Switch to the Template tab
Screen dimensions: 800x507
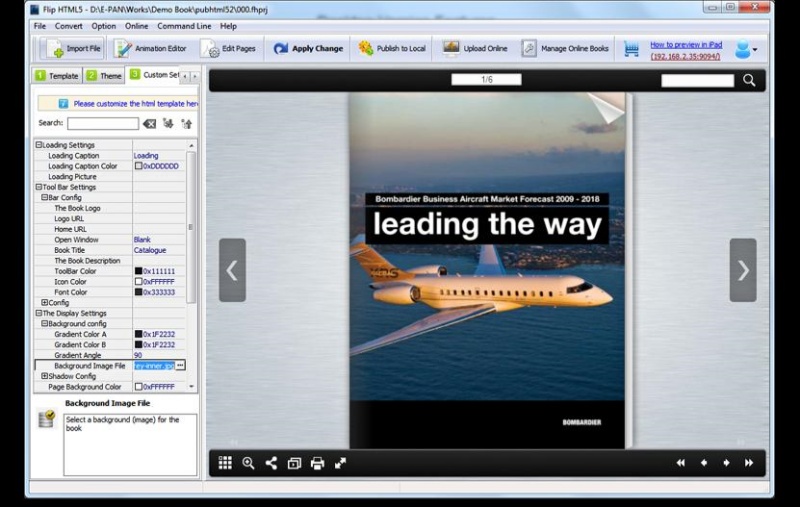[57, 75]
